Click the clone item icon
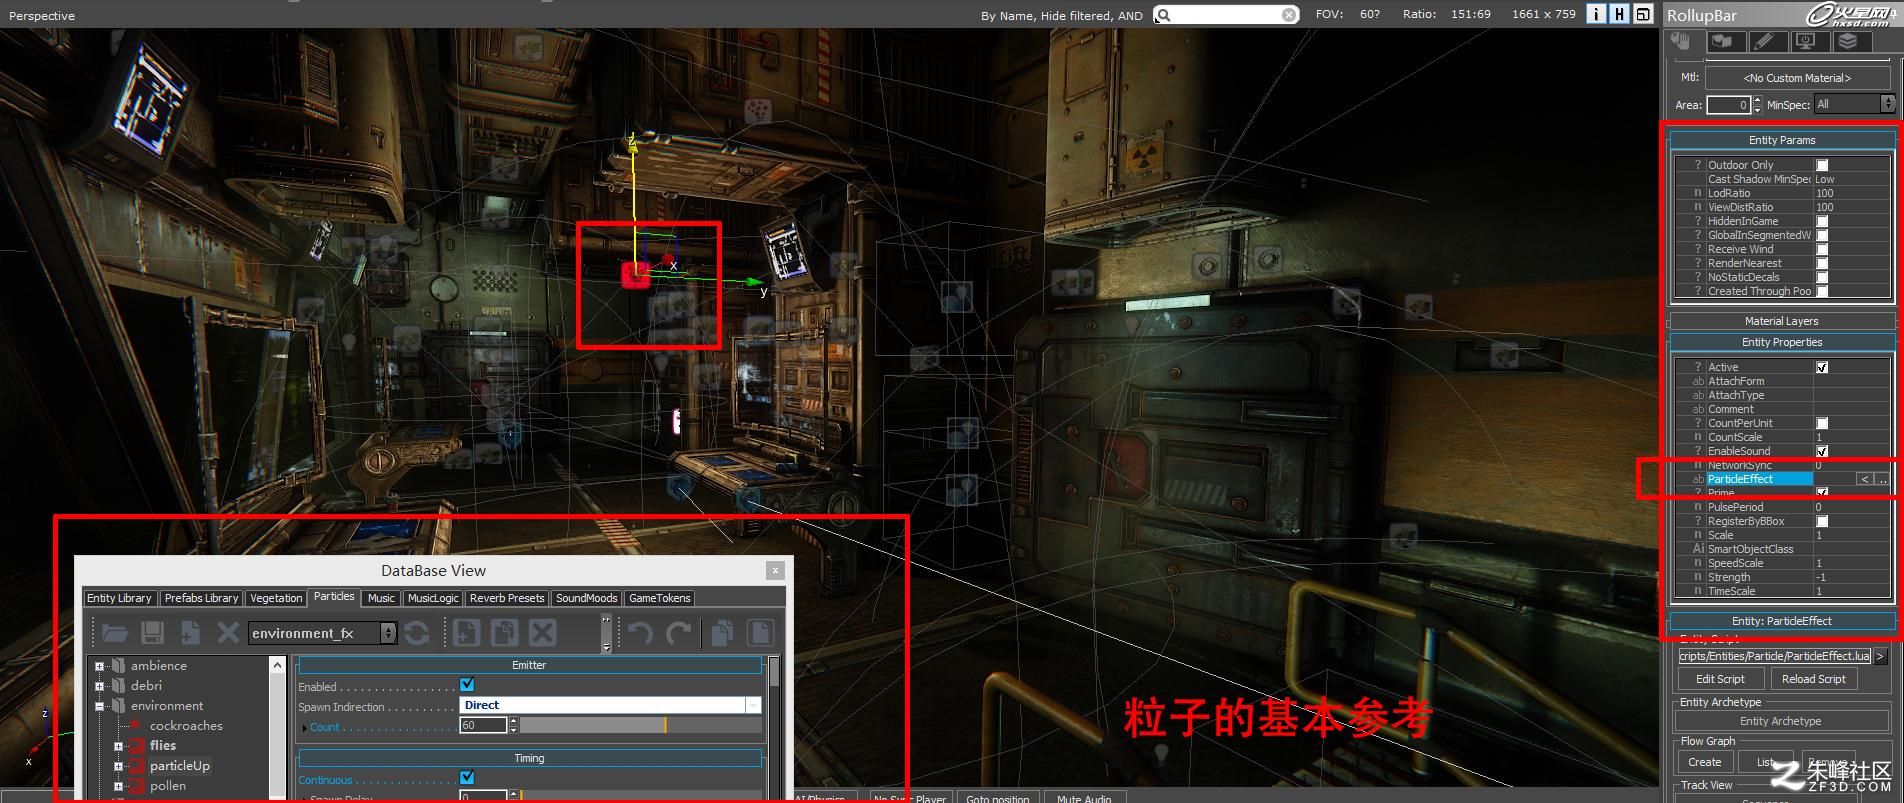The image size is (1904, 803). tap(505, 632)
